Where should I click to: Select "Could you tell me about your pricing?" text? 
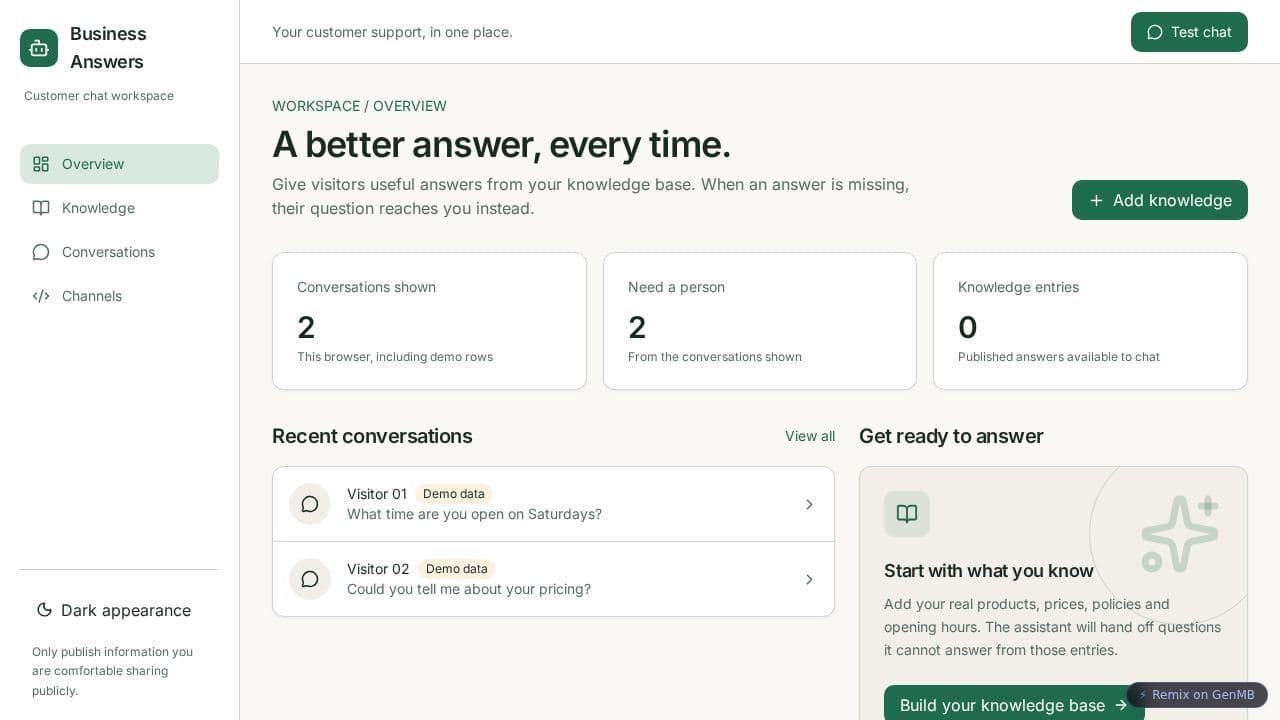(x=469, y=589)
